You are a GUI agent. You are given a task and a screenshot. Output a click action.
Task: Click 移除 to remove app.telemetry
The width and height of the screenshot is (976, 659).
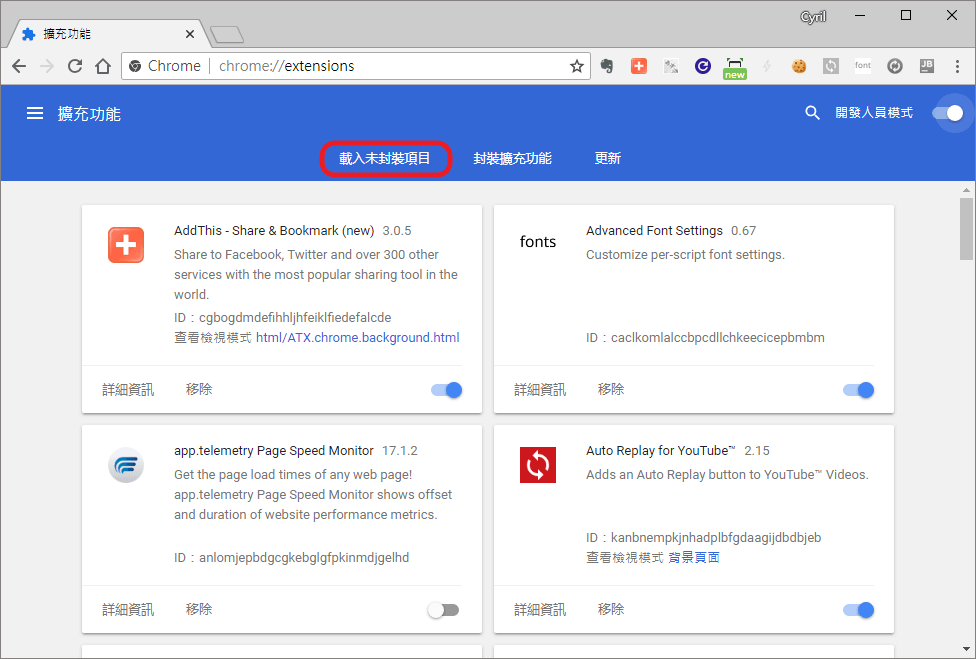(x=199, y=609)
